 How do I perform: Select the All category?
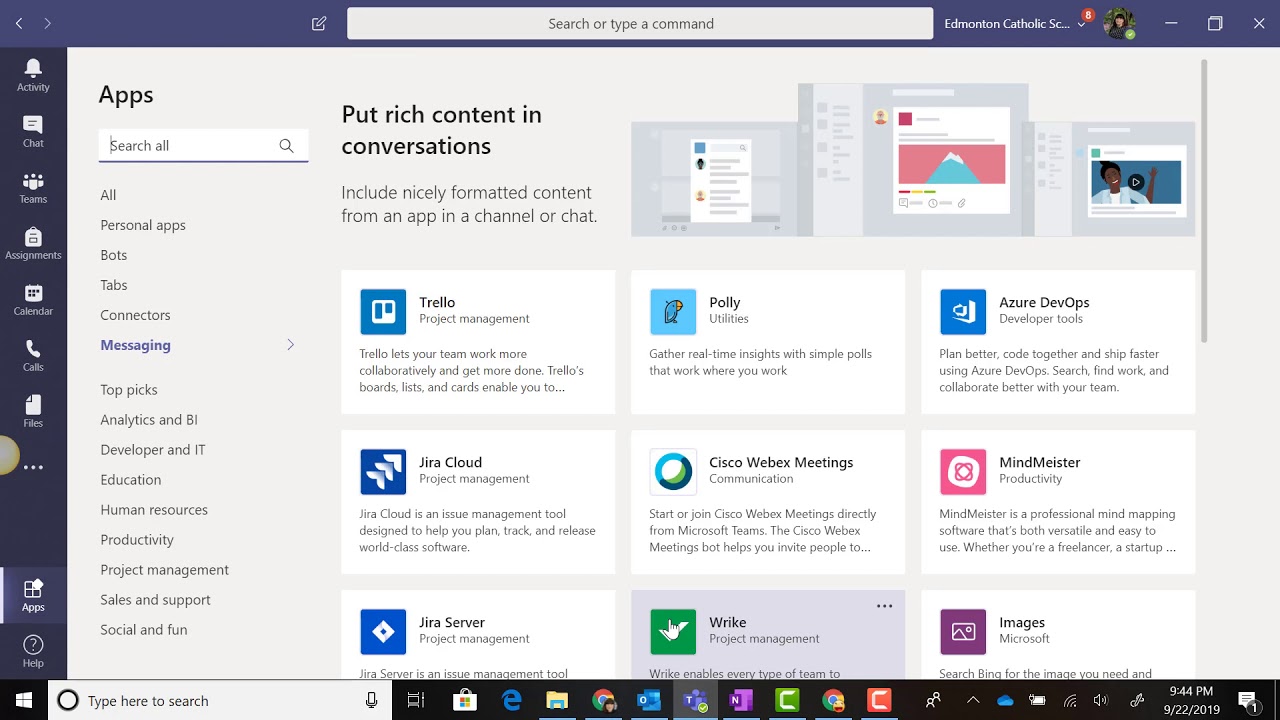click(x=108, y=195)
